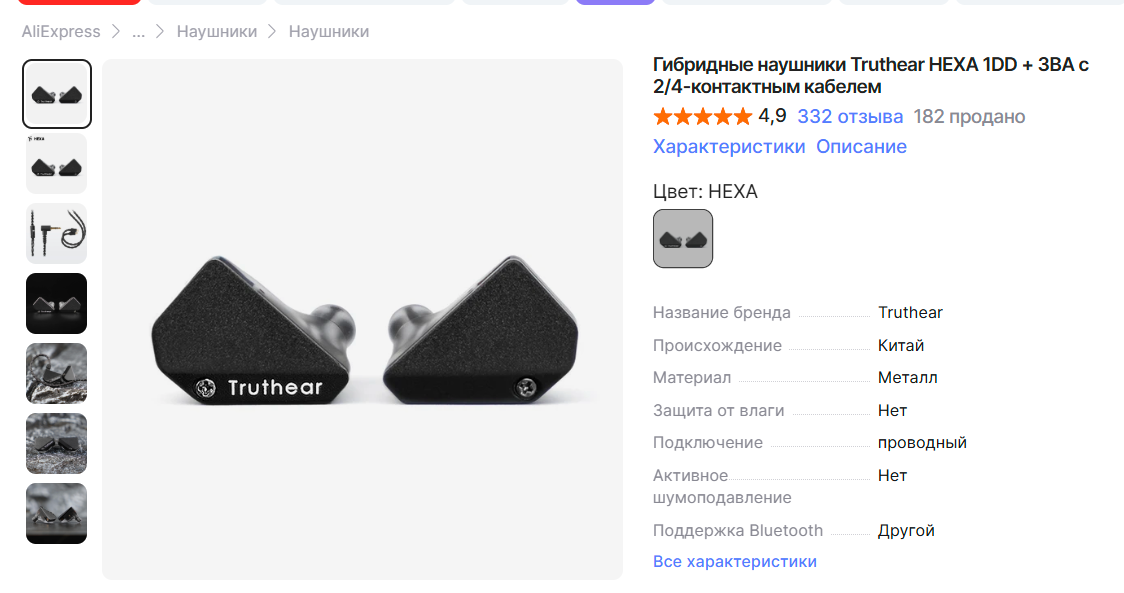Expand the breadcrumb ellipsis item
This screenshot has width=1124, height=593.
(138, 32)
